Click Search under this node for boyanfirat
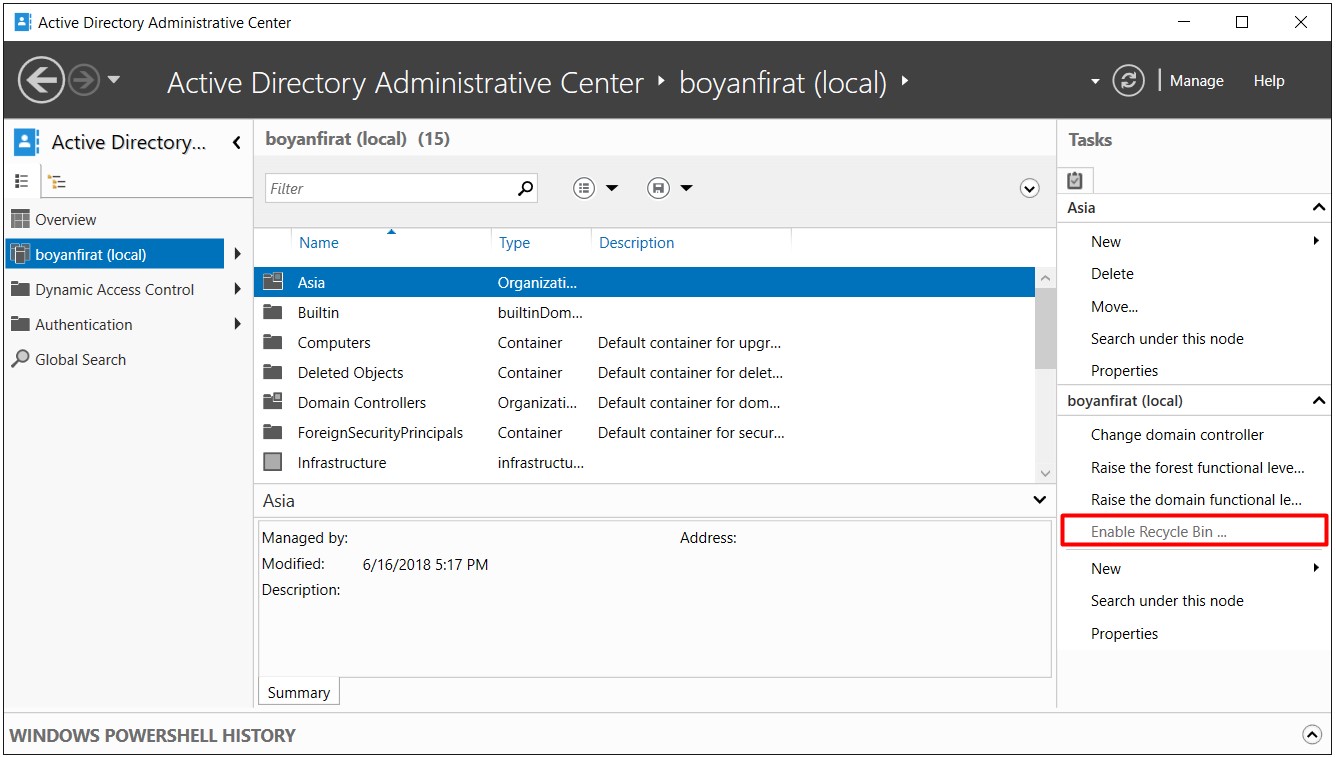The width and height of the screenshot is (1336, 757). click(1167, 601)
